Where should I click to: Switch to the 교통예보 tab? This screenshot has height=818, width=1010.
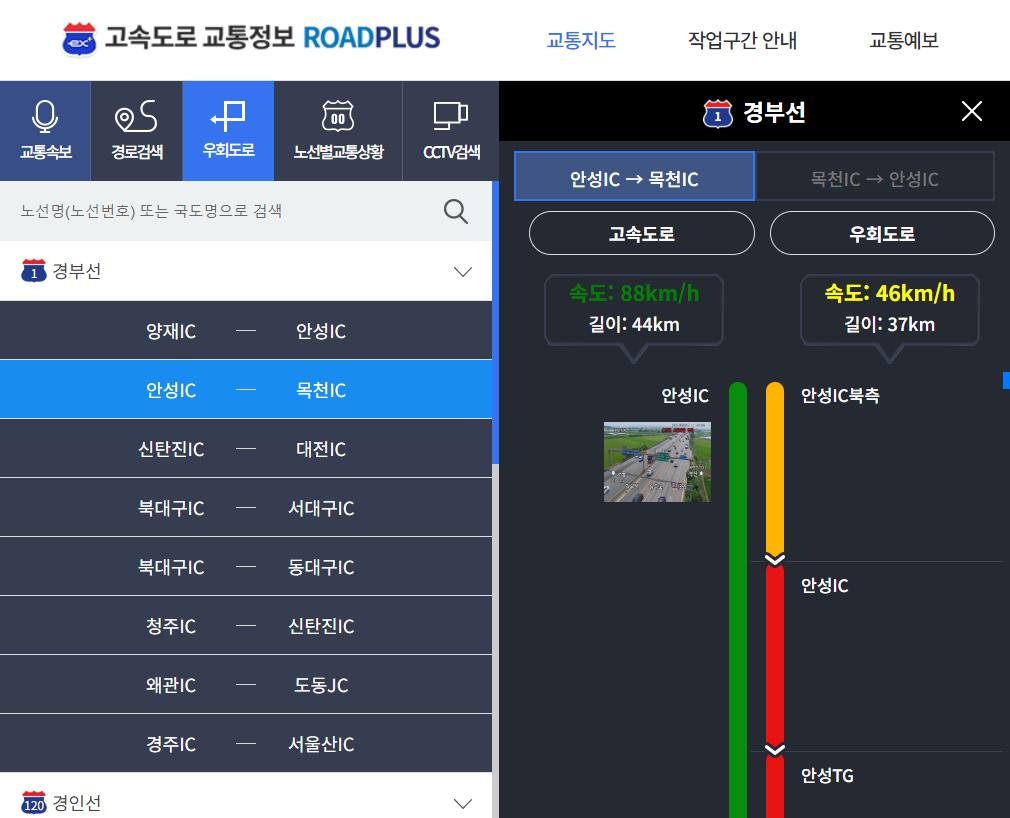(x=902, y=40)
